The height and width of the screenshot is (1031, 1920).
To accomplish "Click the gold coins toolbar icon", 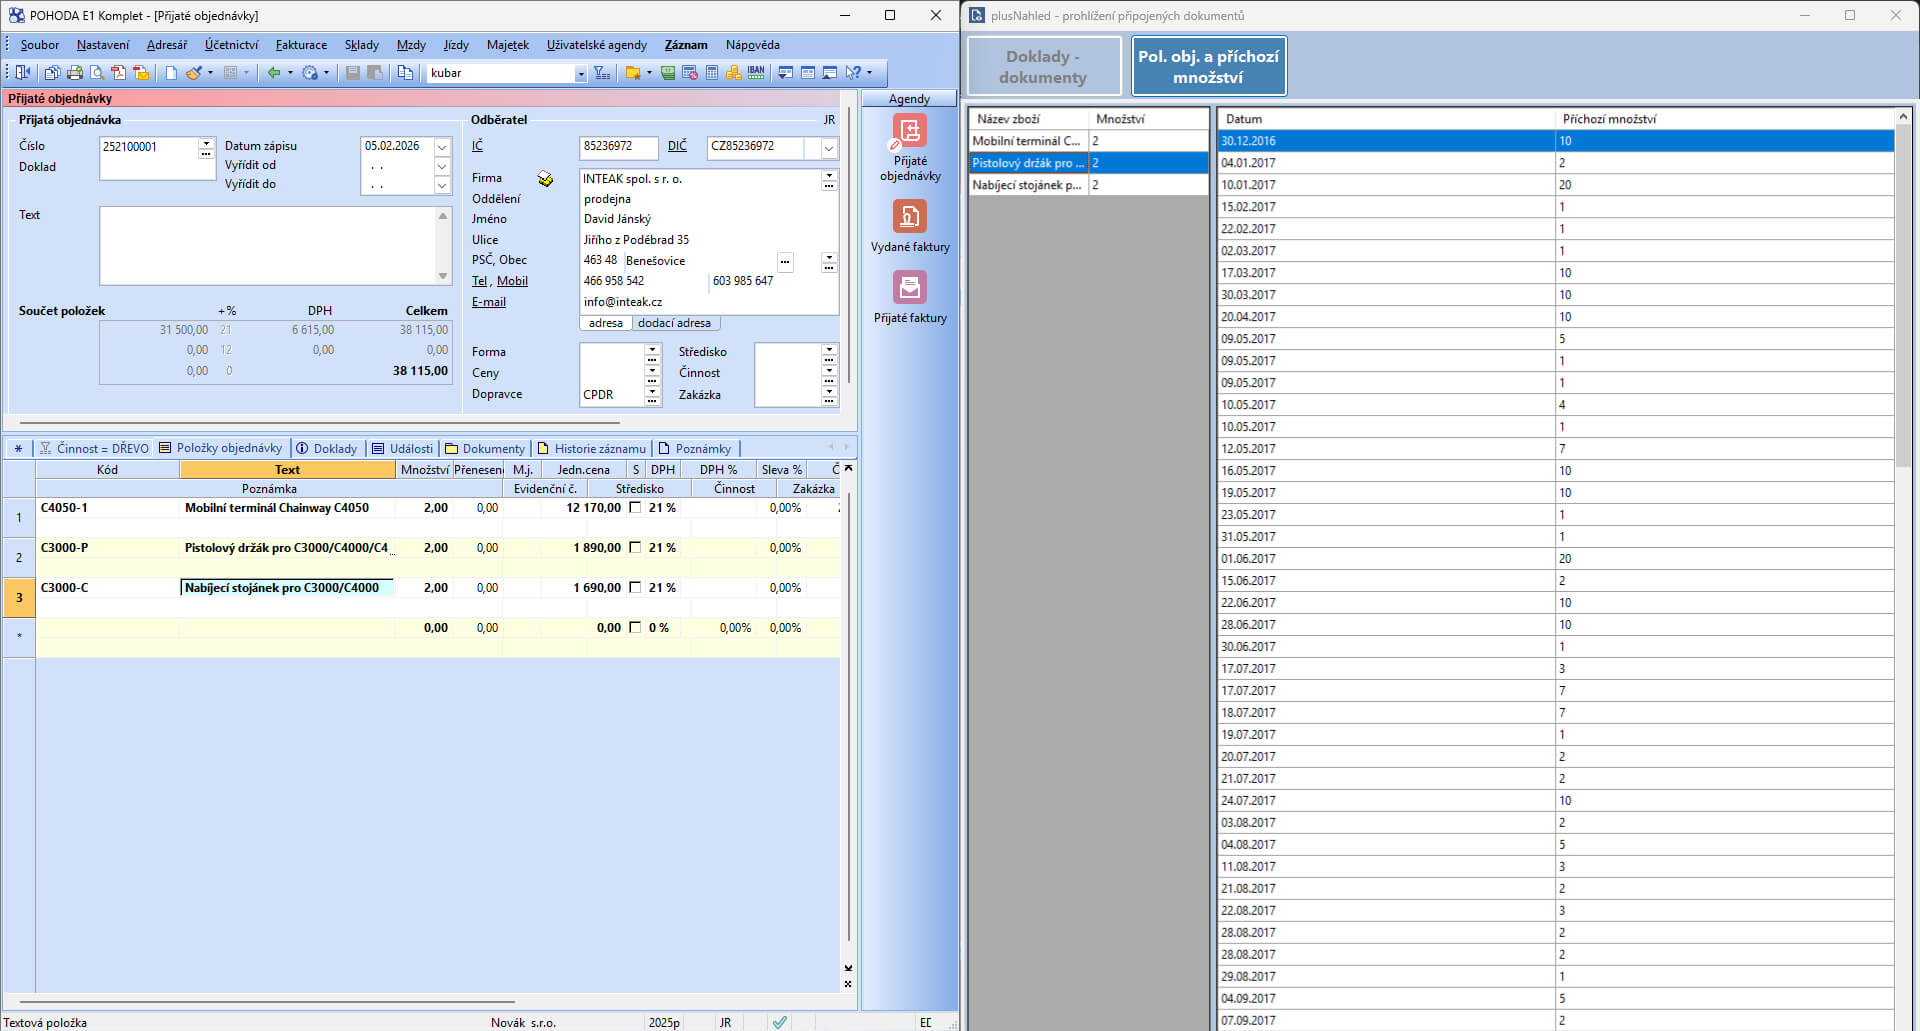I will pos(734,73).
